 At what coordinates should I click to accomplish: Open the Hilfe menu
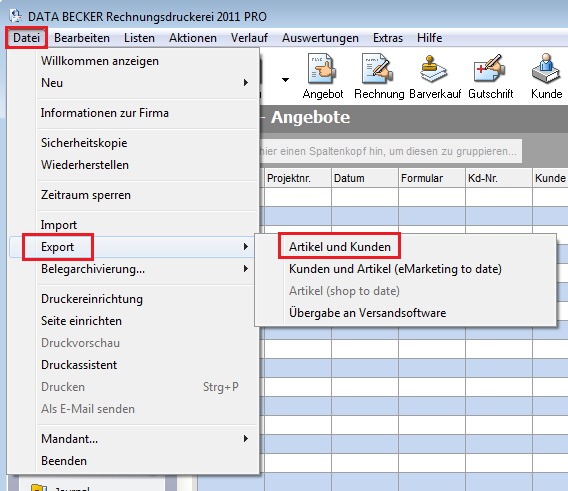pyautogui.click(x=430, y=38)
